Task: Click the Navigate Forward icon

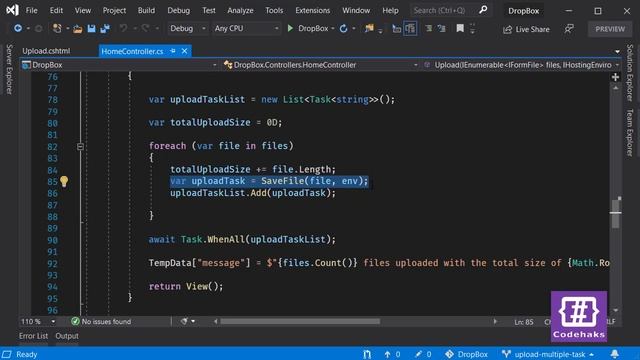Action: coord(38,29)
